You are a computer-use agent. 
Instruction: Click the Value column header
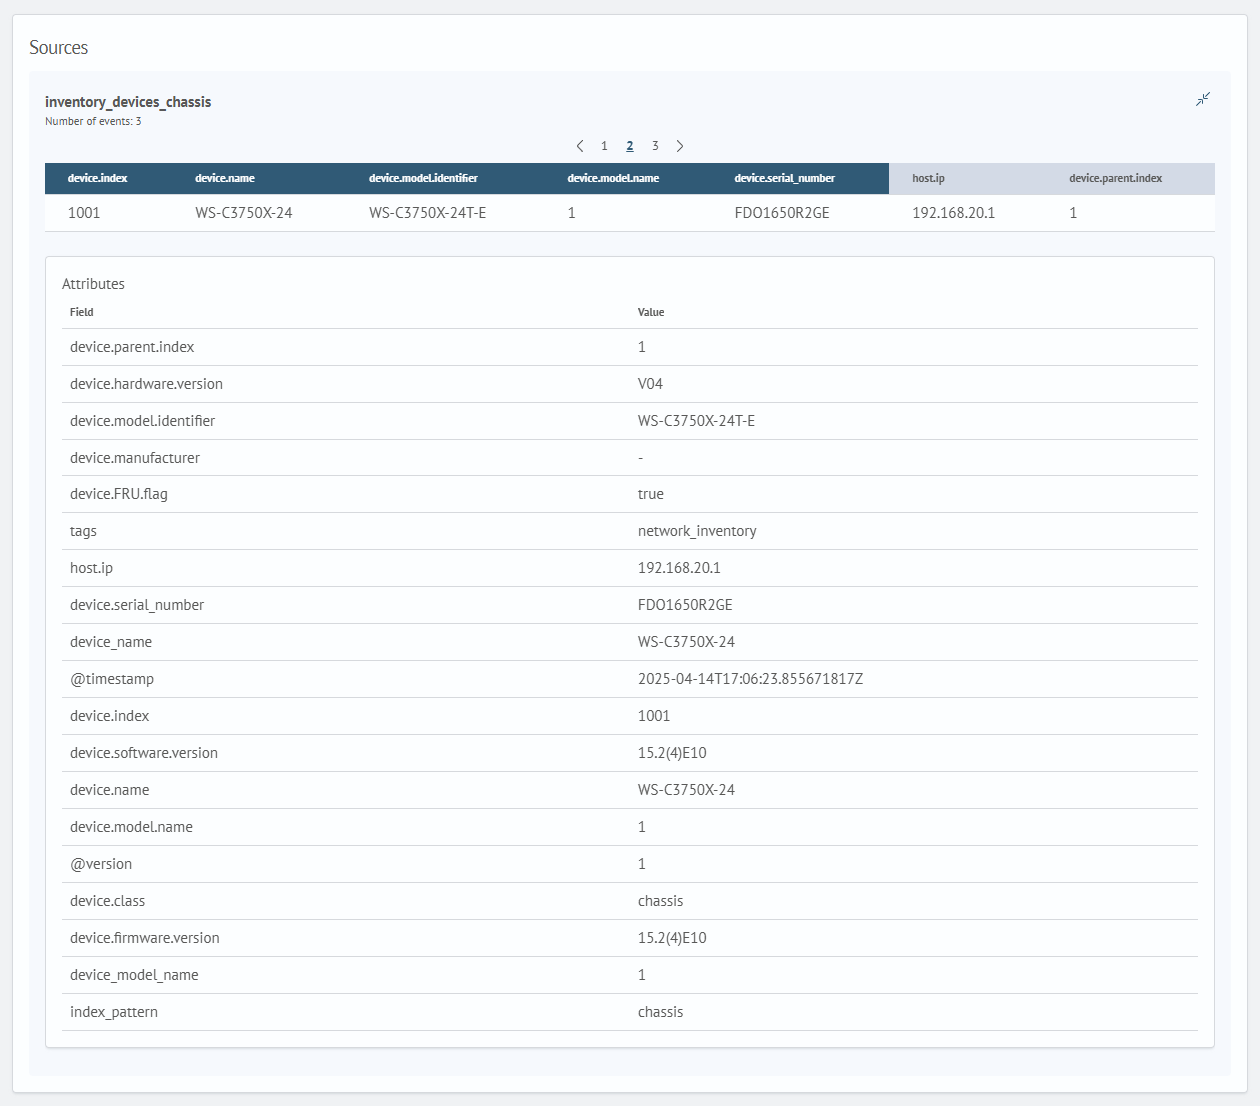click(x=651, y=312)
